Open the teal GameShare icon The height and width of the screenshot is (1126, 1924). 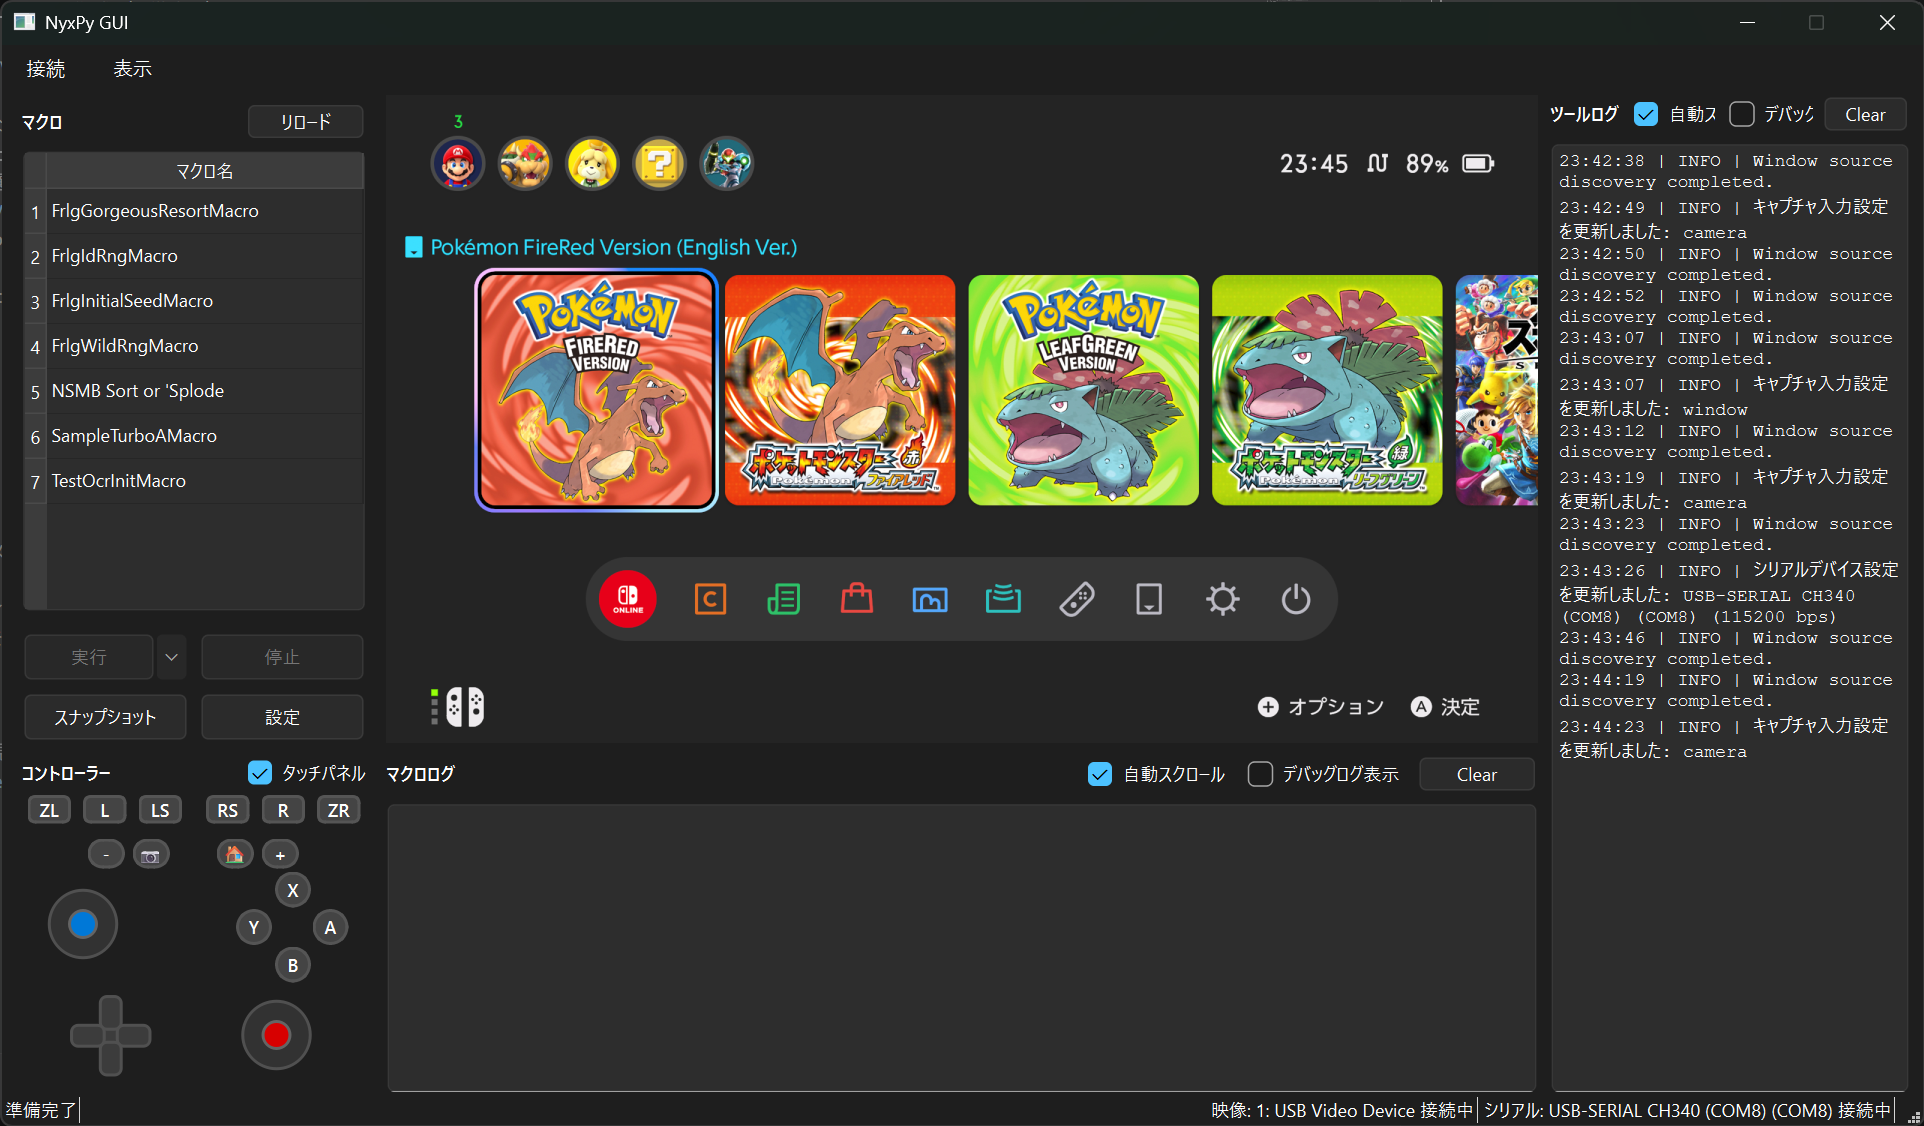[1003, 599]
